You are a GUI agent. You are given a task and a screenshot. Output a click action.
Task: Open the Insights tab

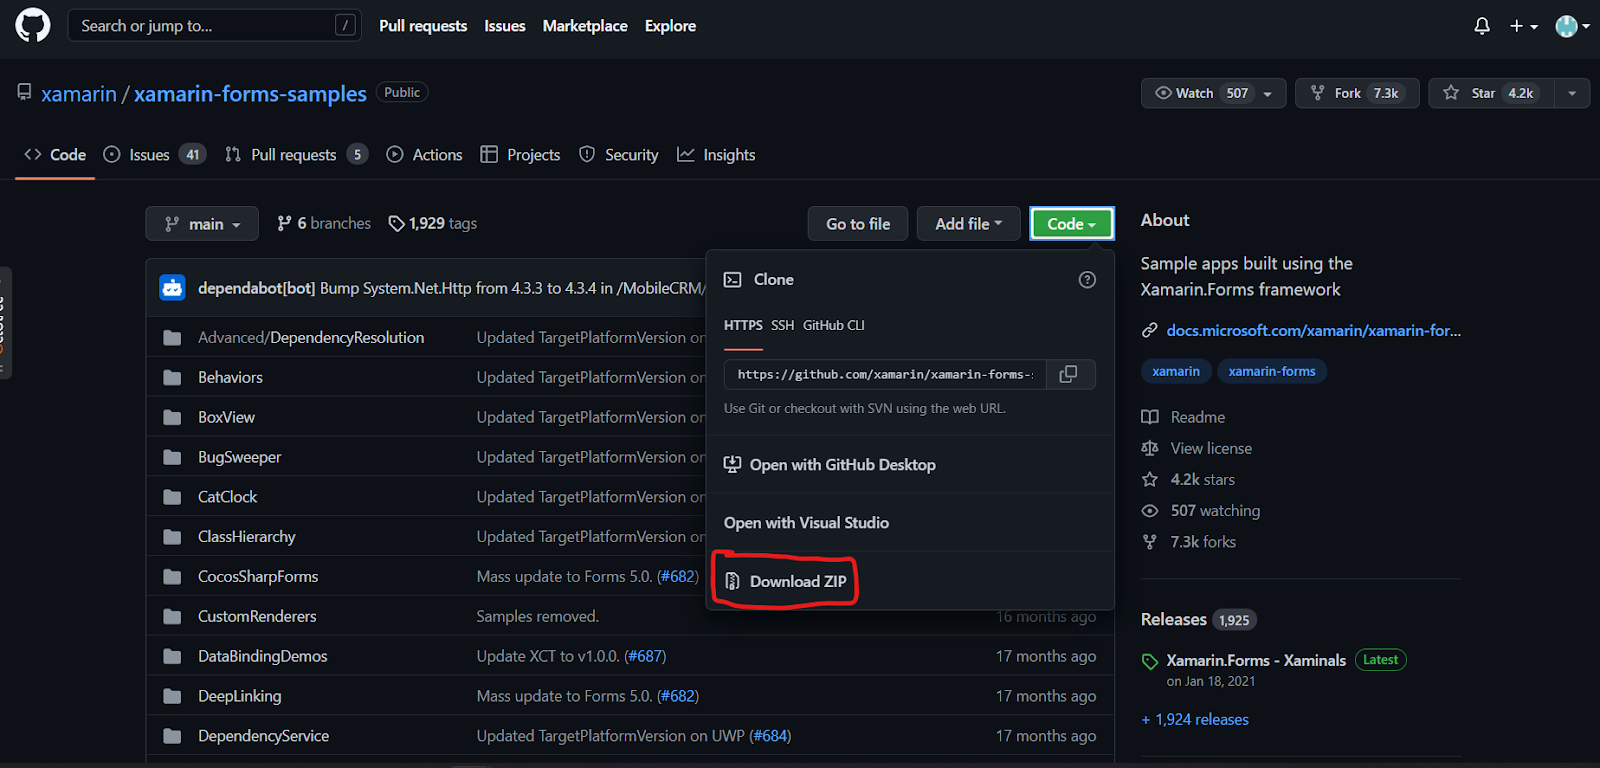click(716, 155)
